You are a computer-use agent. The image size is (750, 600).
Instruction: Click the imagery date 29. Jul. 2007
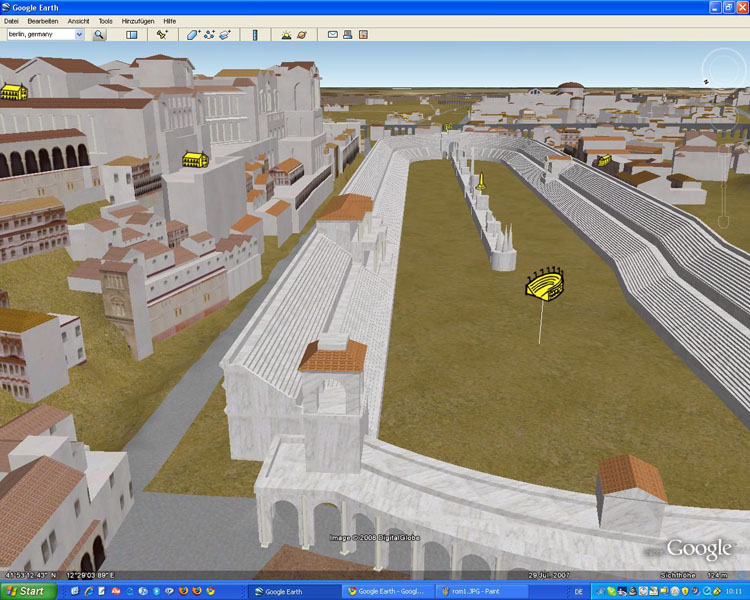pyautogui.click(x=548, y=576)
